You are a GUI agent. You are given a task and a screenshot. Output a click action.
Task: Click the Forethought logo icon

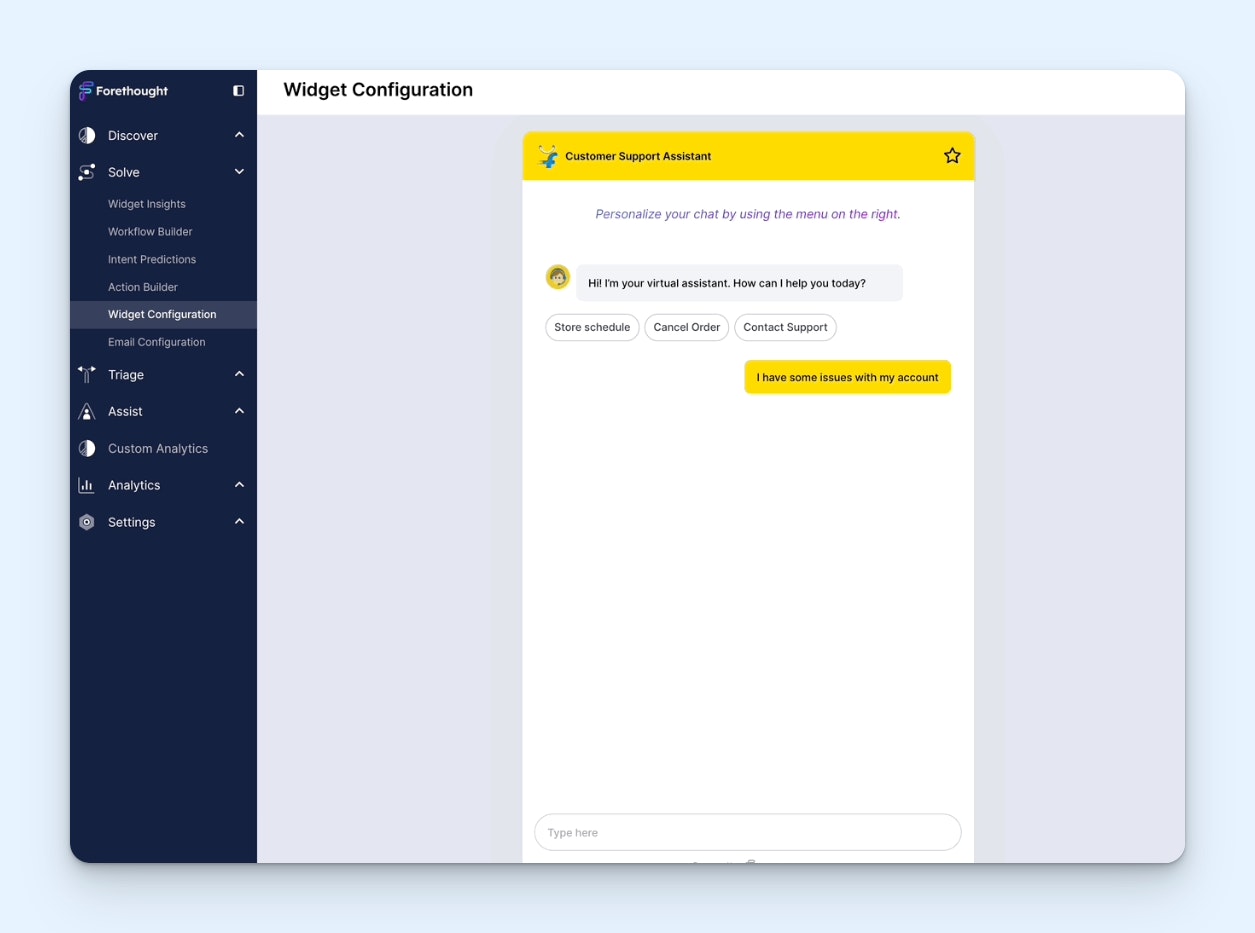[x=86, y=91]
